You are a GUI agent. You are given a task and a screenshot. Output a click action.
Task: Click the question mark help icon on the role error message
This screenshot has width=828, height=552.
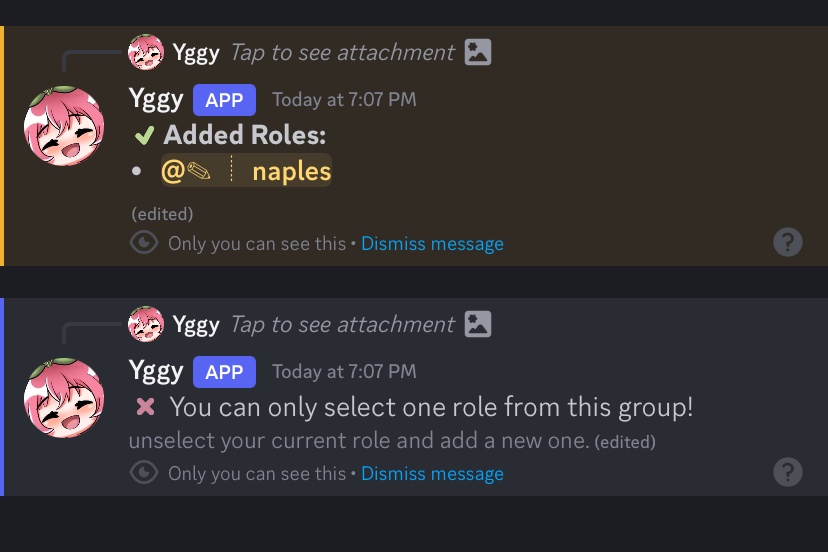tap(788, 472)
